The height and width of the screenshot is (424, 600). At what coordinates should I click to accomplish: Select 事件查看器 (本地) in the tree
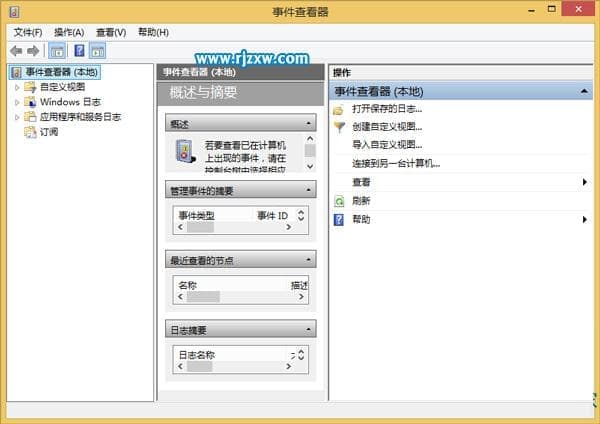point(62,72)
